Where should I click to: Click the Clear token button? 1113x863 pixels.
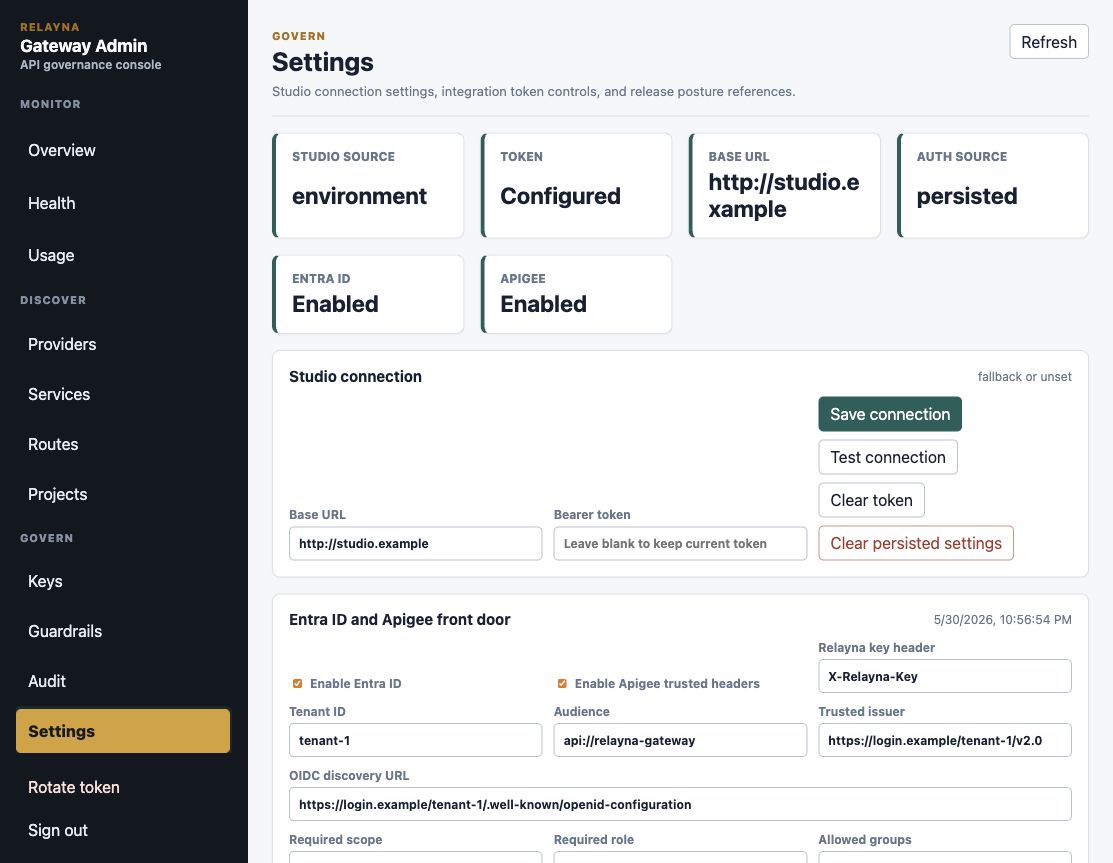pyautogui.click(x=871, y=500)
